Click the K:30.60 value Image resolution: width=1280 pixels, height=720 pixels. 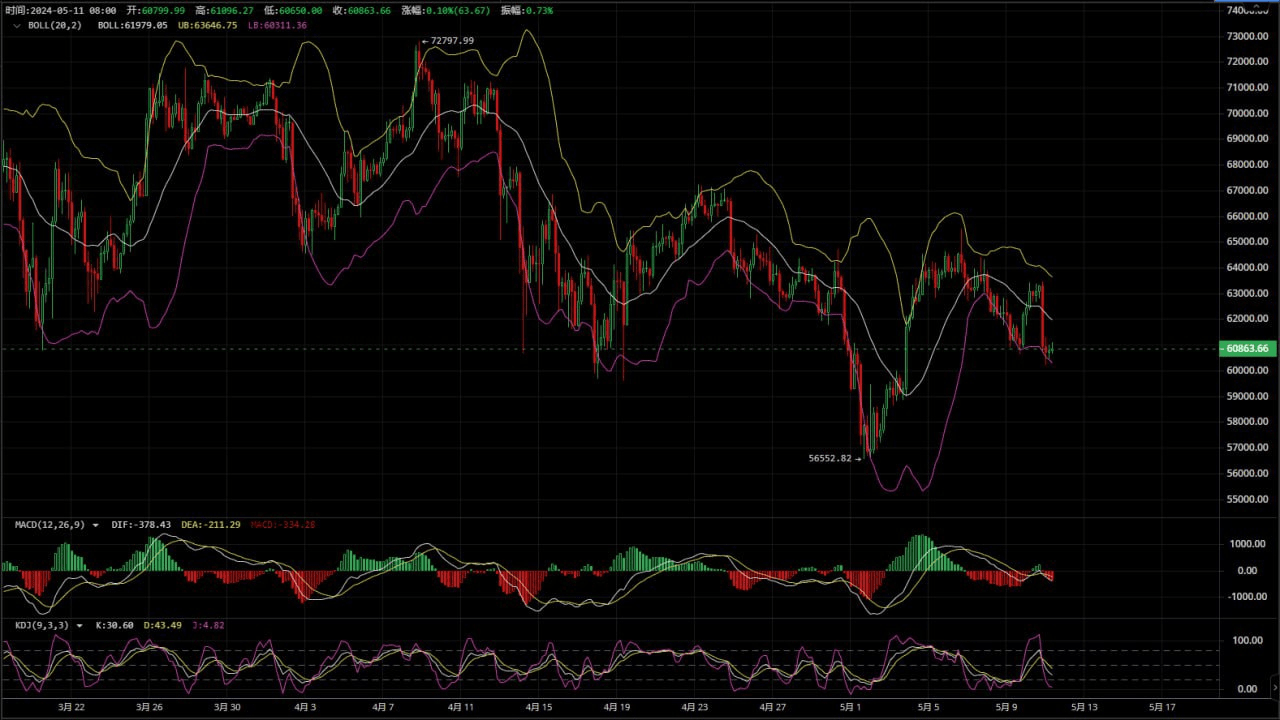pyautogui.click(x=115, y=626)
